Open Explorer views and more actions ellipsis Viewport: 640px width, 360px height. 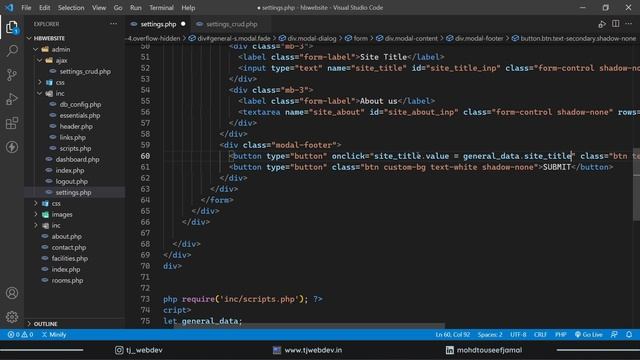[x=113, y=24]
